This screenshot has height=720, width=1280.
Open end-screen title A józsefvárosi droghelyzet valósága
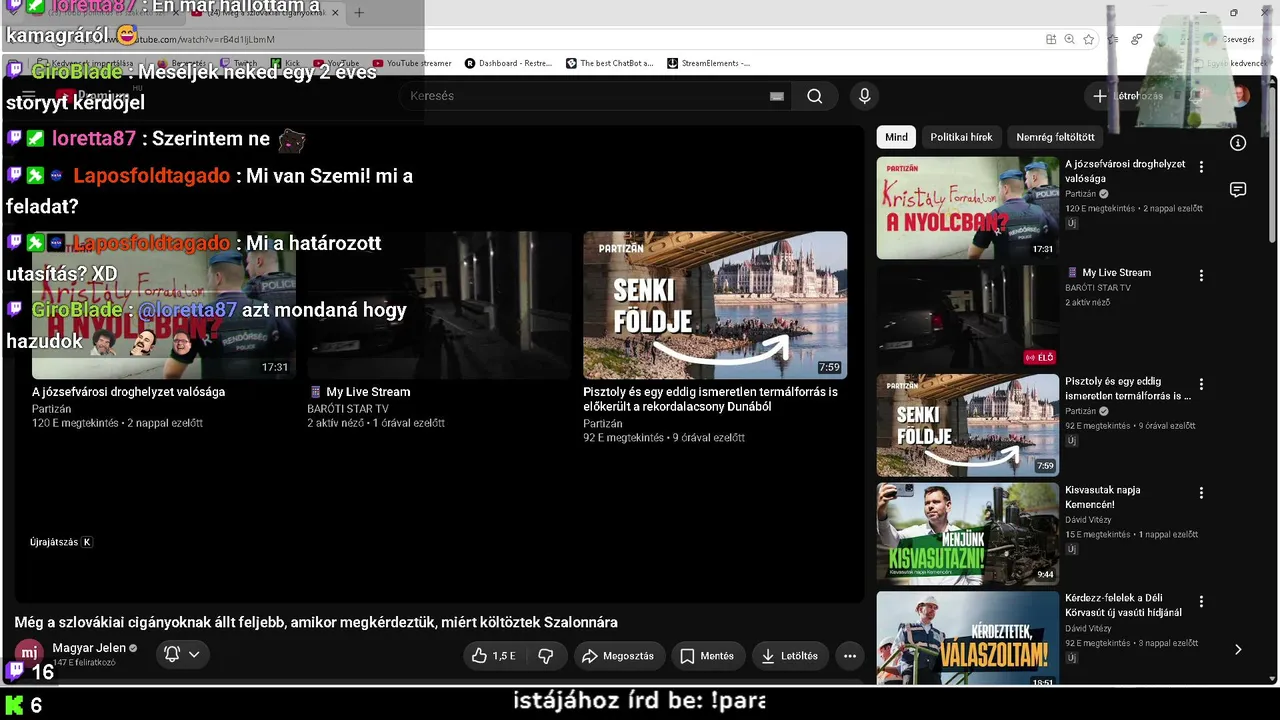click(128, 392)
